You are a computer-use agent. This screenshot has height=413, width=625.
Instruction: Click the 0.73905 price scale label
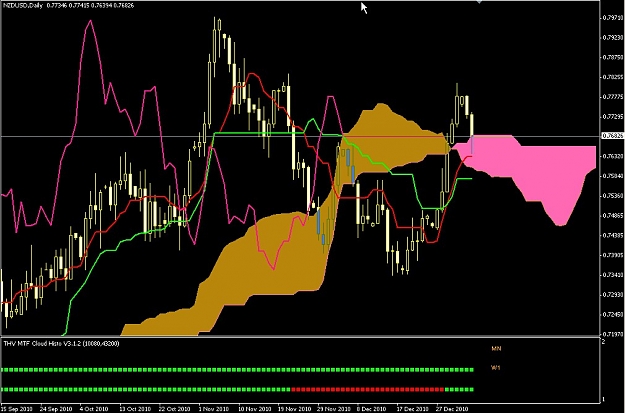click(613, 255)
